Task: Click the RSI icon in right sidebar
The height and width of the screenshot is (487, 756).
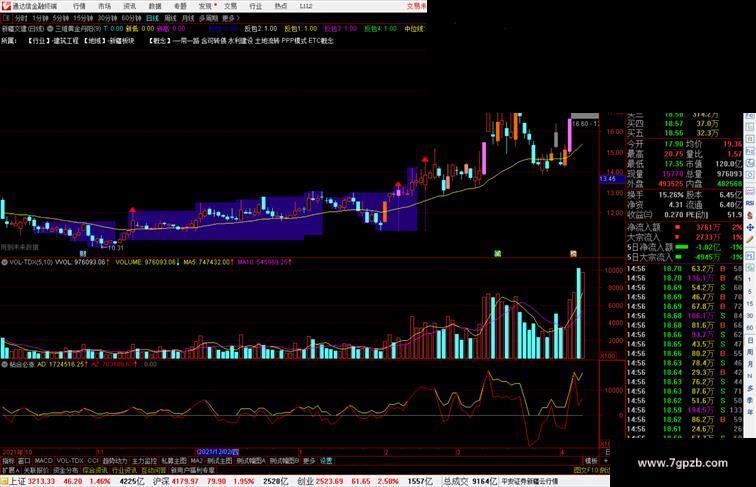Action: pos(750,203)
